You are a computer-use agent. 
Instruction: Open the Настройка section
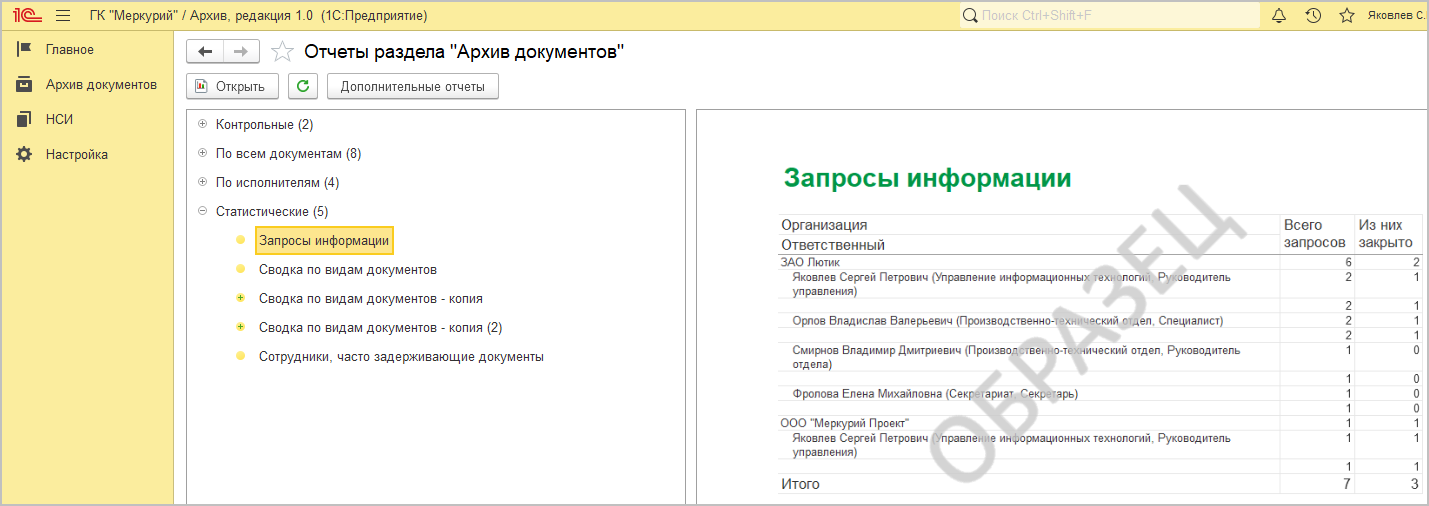coord(77,154)
